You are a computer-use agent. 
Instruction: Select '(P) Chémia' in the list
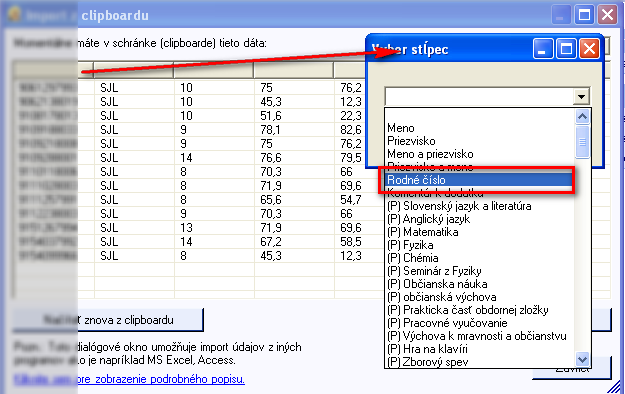[x=413, y=258]
